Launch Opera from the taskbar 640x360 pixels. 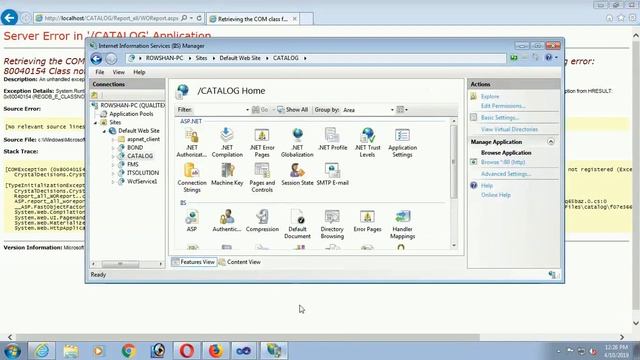click(x=187, y=351)
